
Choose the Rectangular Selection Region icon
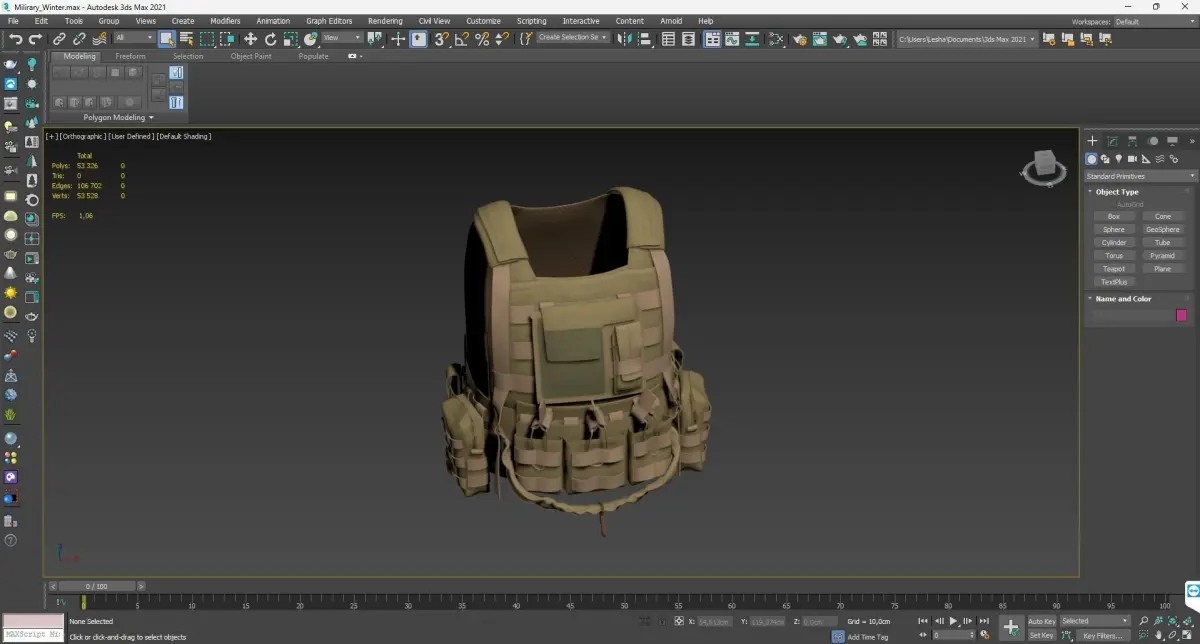click(x=207, y=39)
